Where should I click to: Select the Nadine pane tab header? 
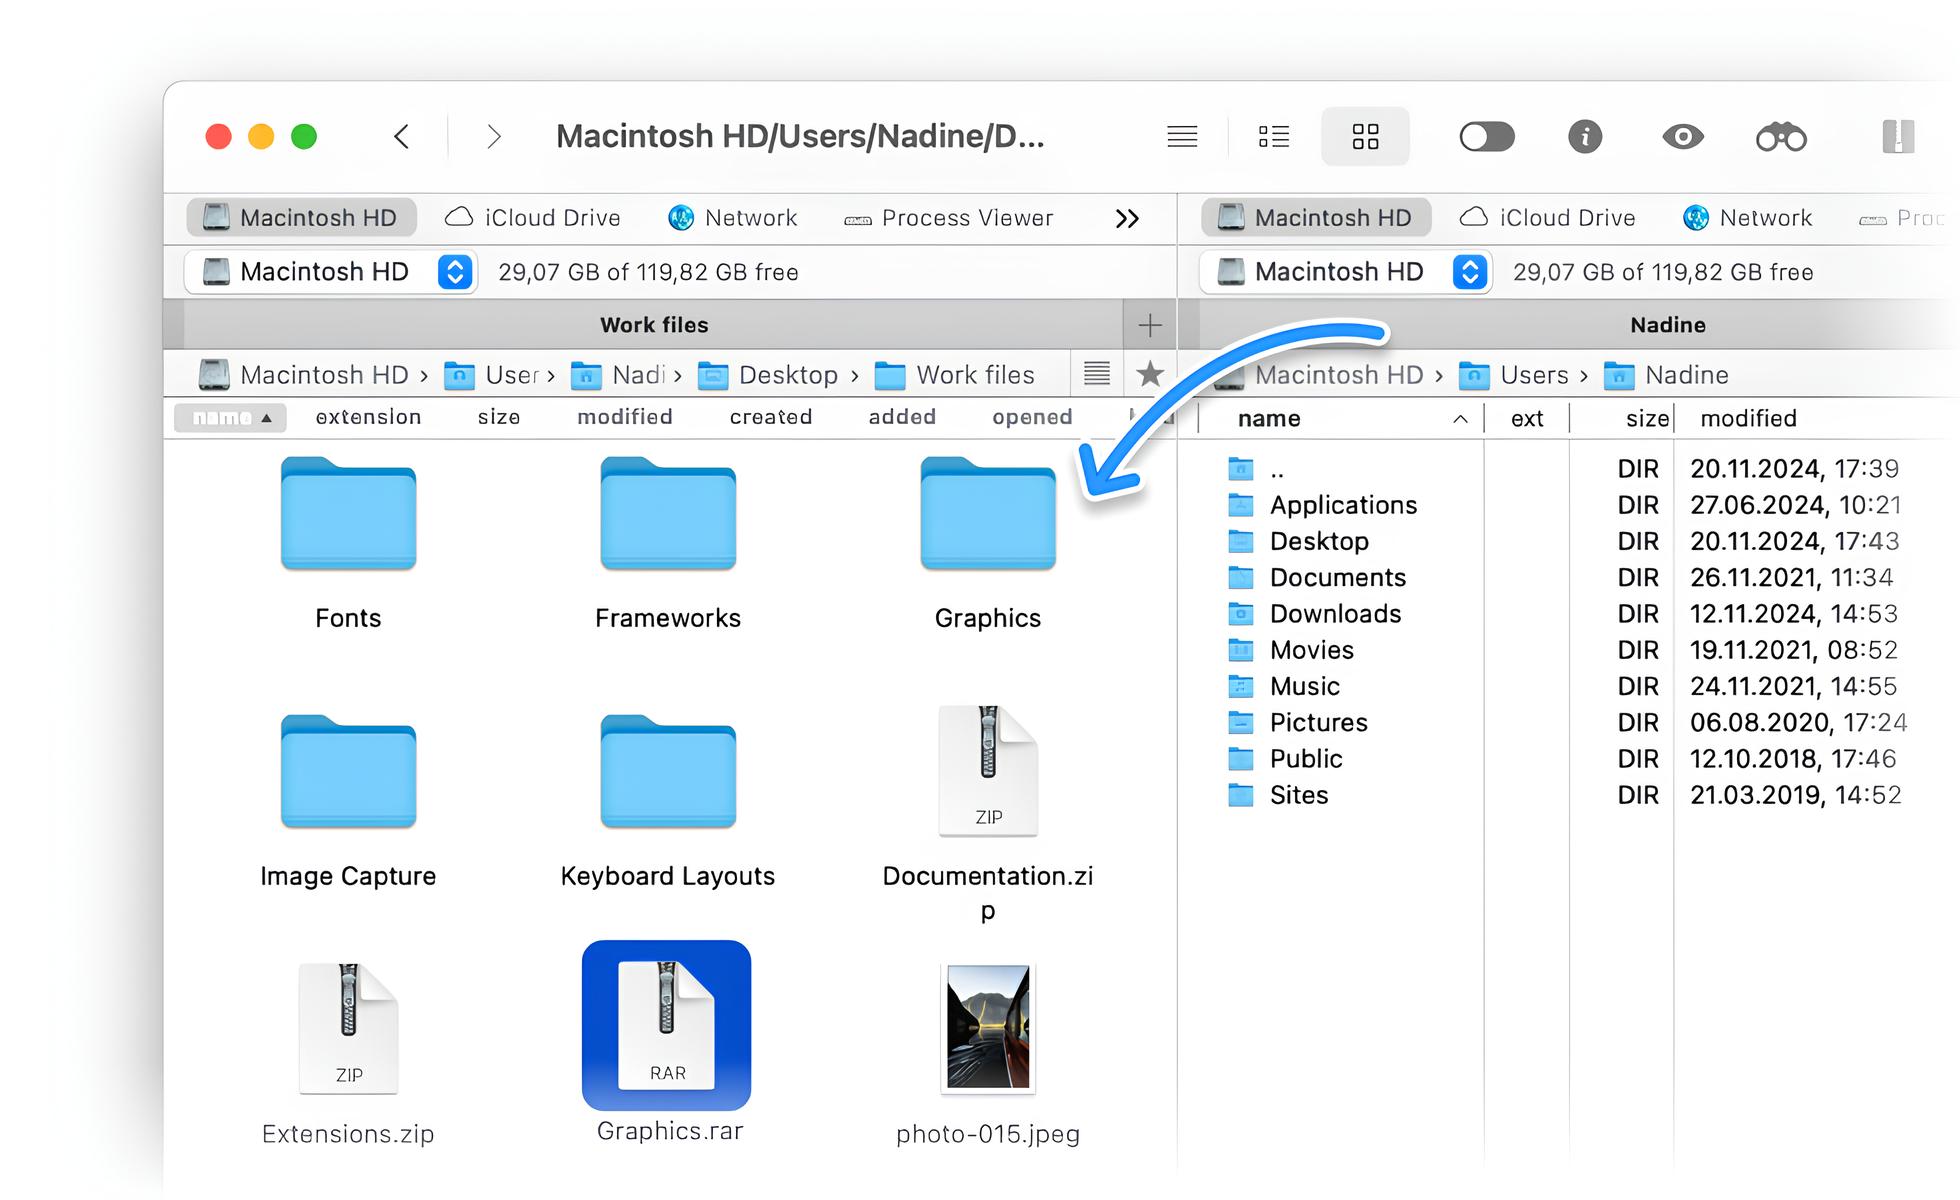point(1667,324)
